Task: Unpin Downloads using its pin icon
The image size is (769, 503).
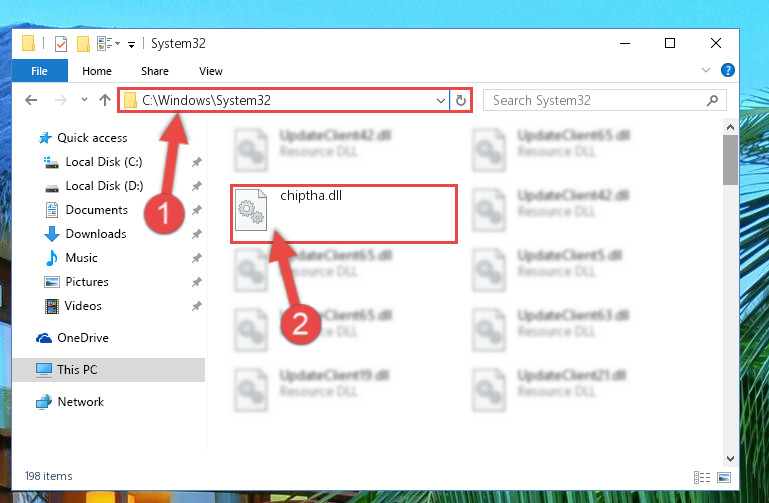Action: [197, 234]
